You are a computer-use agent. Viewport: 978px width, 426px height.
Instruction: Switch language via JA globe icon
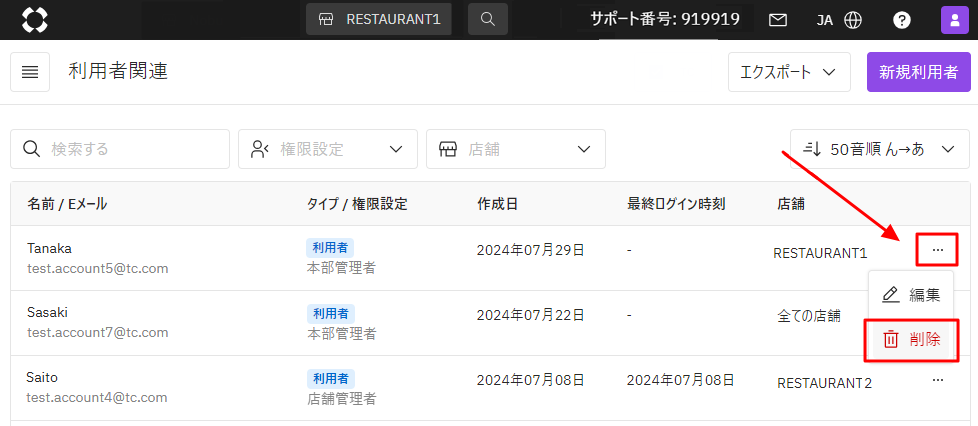(x=838, y=19)
